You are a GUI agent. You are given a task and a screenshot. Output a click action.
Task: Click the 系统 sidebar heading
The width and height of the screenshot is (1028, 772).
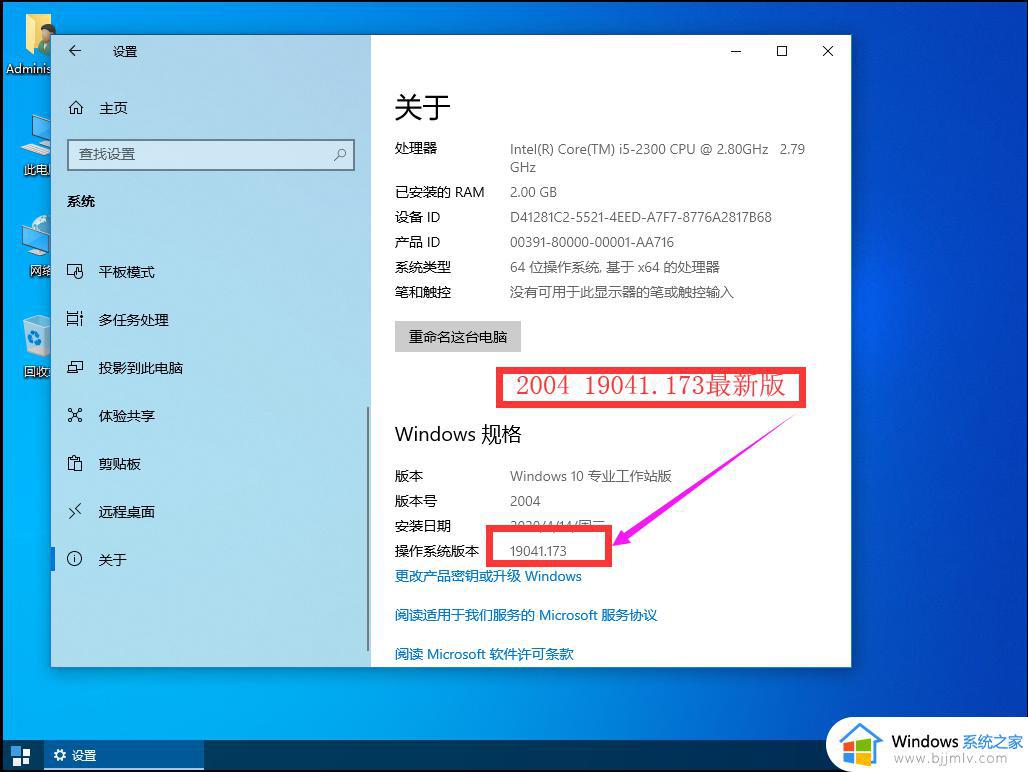tap(81, 201)
